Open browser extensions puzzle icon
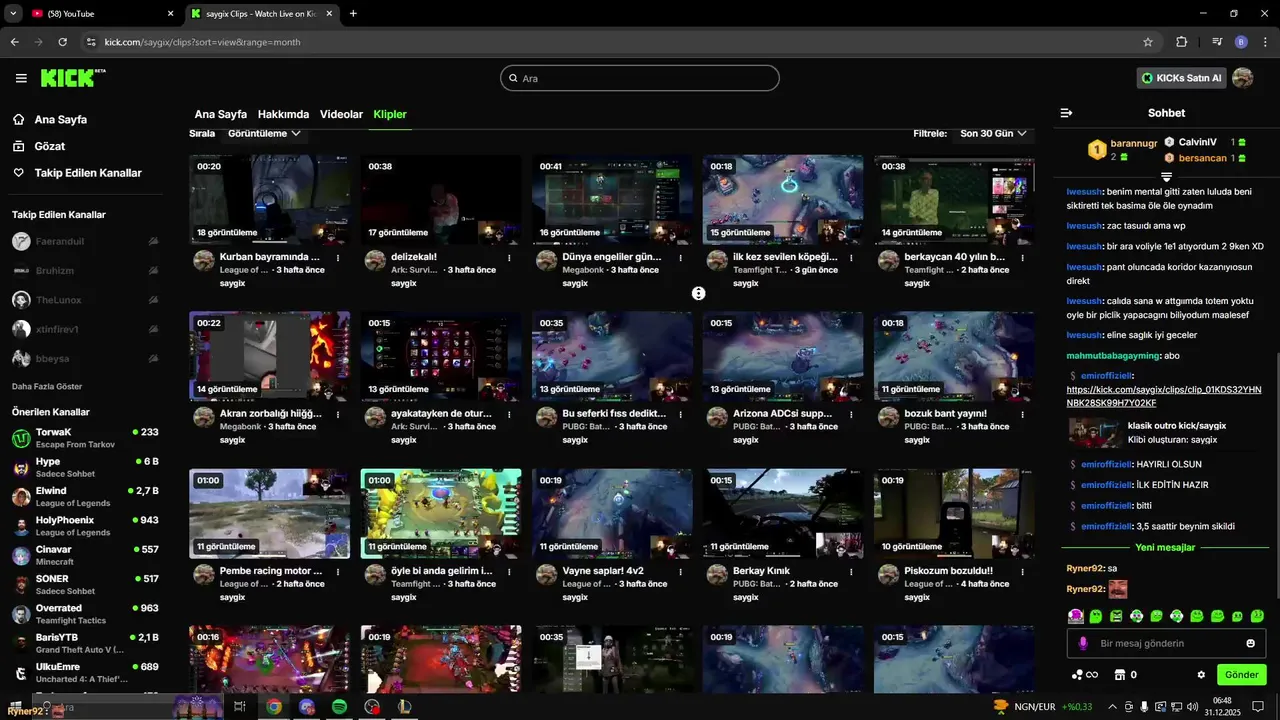This screenshot has height=720, width=1280. (x=1181, y=42)
